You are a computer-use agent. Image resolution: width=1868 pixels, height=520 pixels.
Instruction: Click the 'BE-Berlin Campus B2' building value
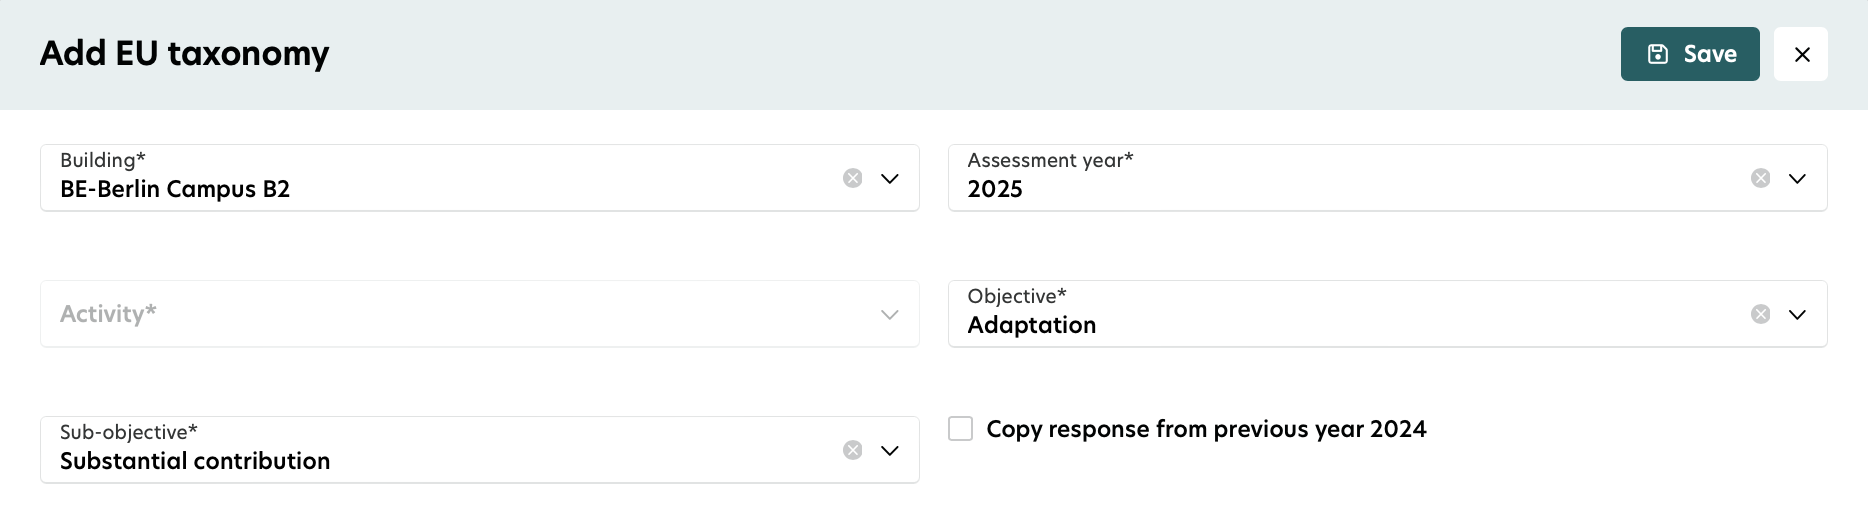(175, 190)
